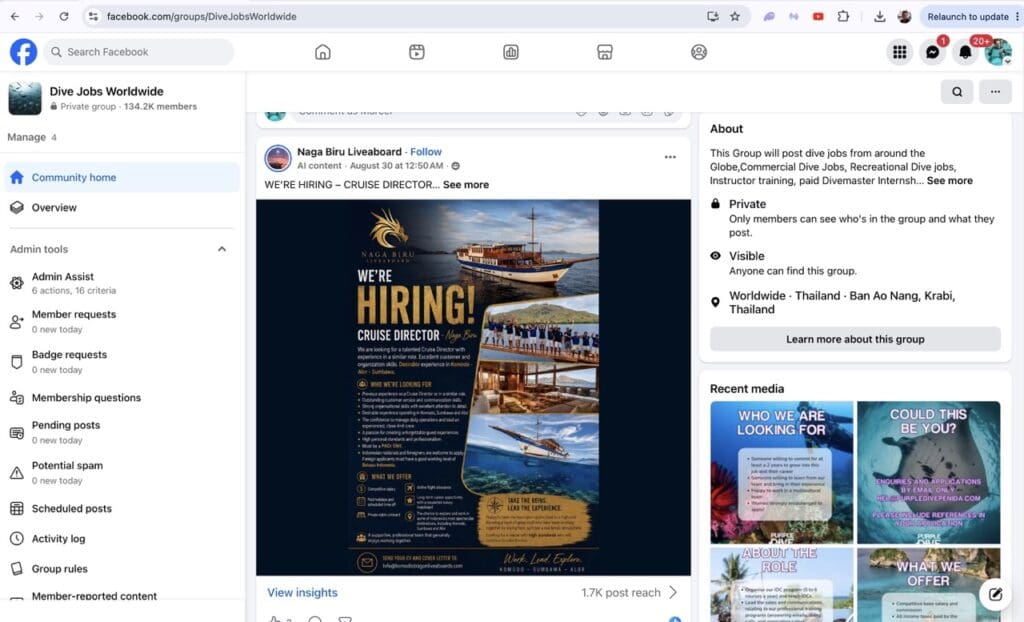Open the Reels video icon
The height and width of the screenshot is (622, 1024).
point(417,52)
